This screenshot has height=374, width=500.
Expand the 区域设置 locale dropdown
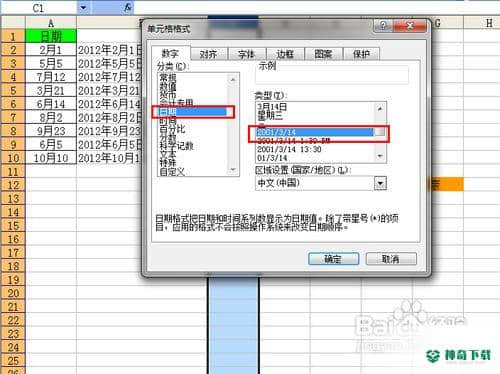380,183
